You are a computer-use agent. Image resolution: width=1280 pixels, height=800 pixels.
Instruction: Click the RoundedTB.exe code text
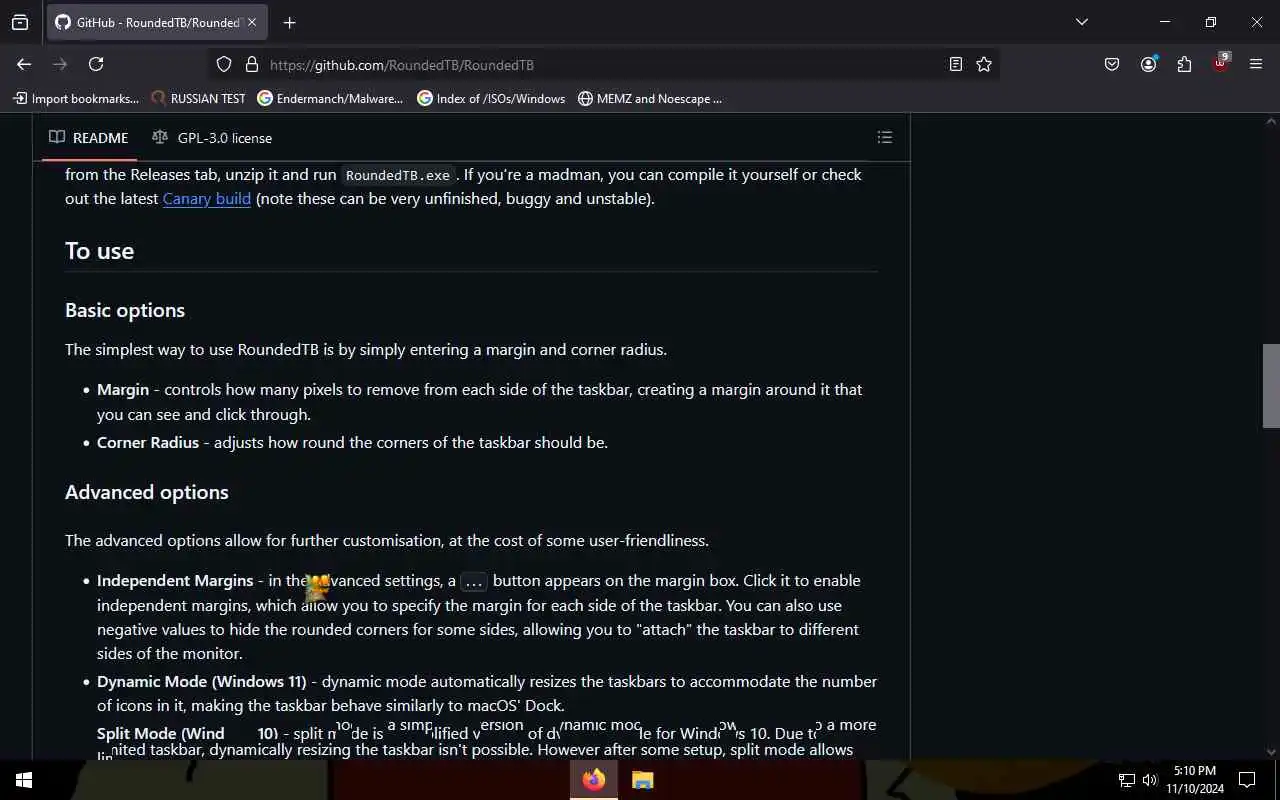coord(398,175)
